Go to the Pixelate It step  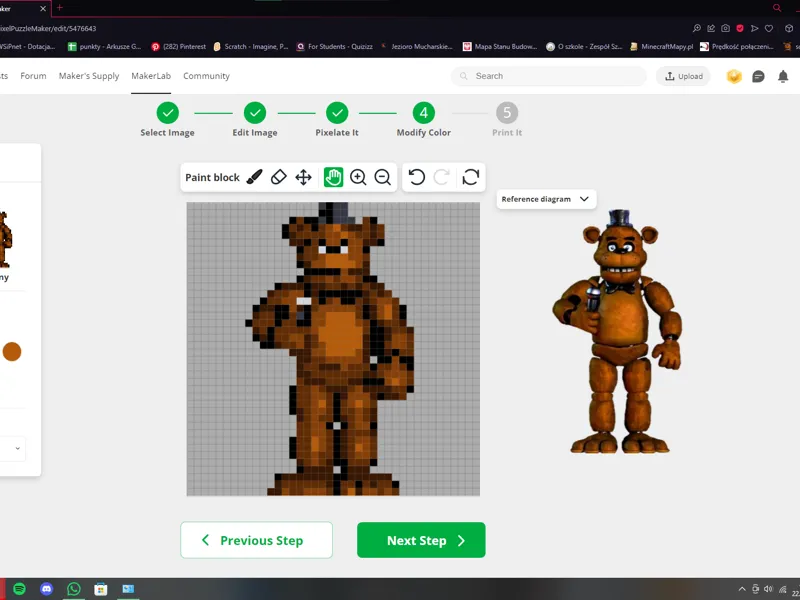point(337,120)
